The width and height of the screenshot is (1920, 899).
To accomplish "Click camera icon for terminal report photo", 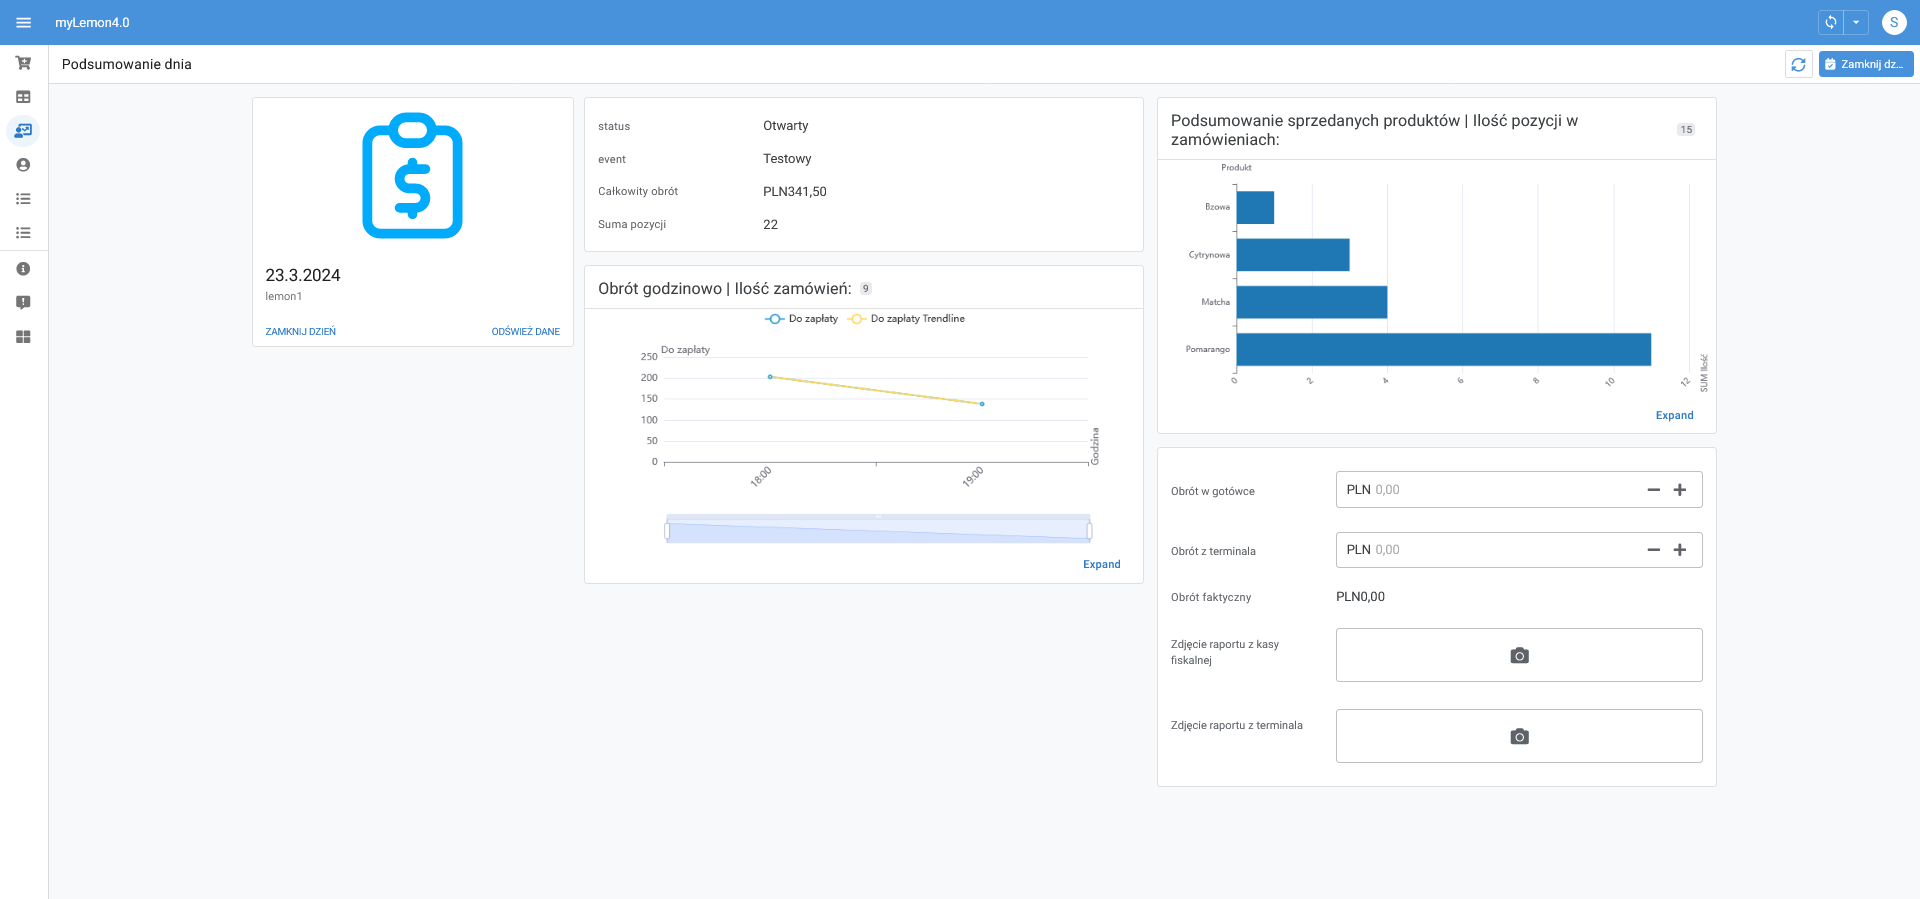I will click(1518, 736).
